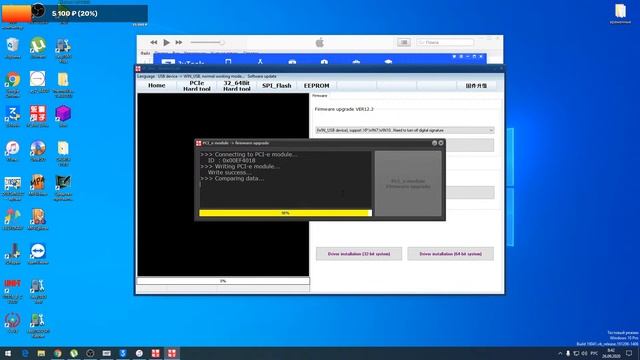Click the 0% progress bar under black panel
640x360 pixels.
pyautogui.click(x=223, y=281)
